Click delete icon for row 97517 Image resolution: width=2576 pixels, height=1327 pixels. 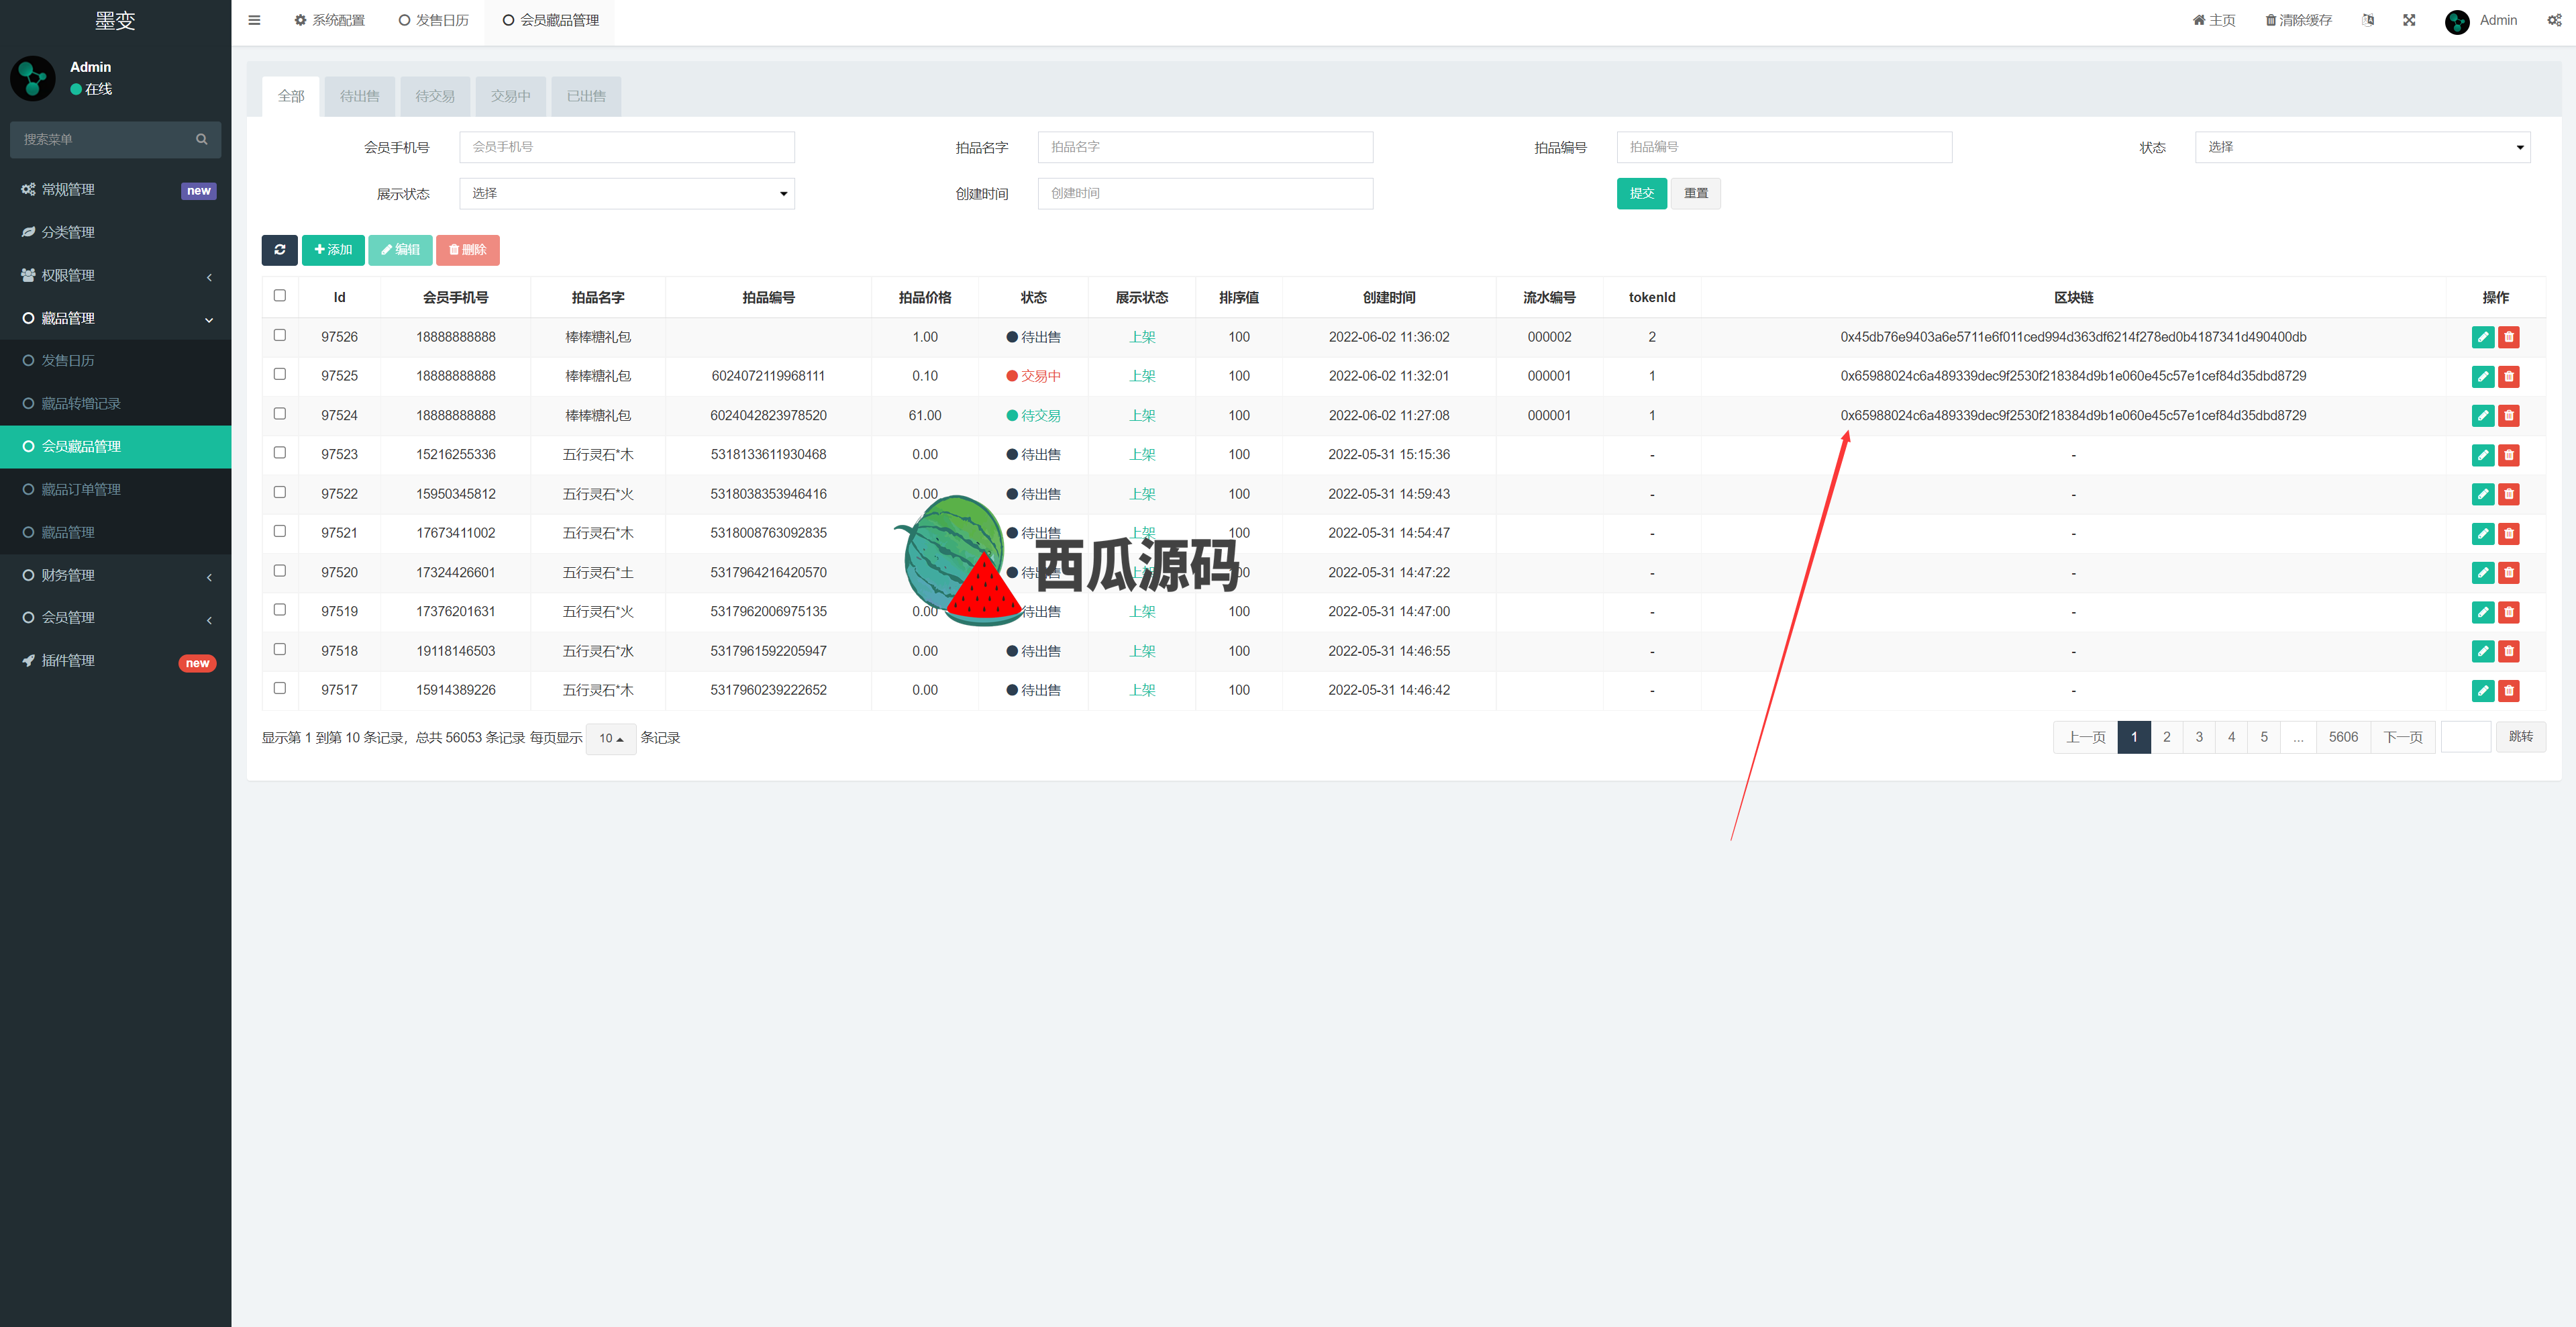[2509, 690]
